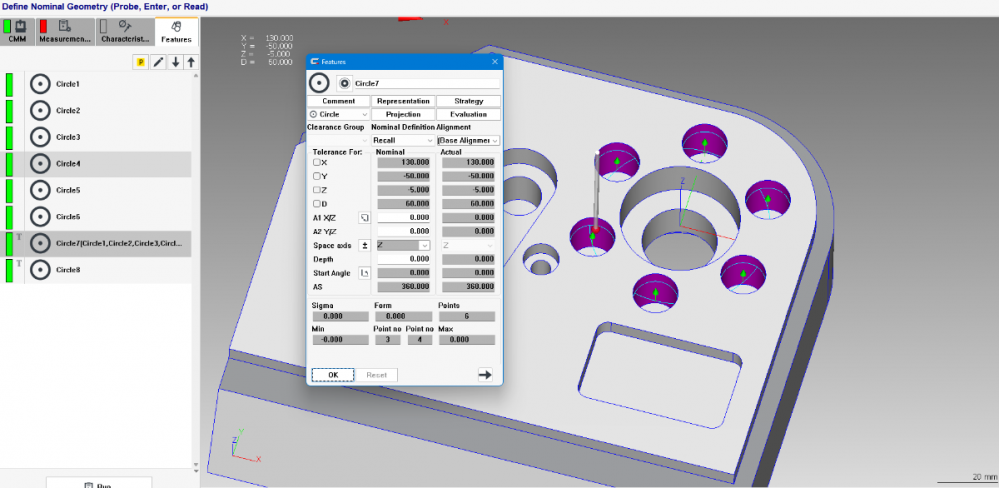Viewport: 999px width, 488px height.
Task: Switch to the CMM tab
Action: point(17,32)
